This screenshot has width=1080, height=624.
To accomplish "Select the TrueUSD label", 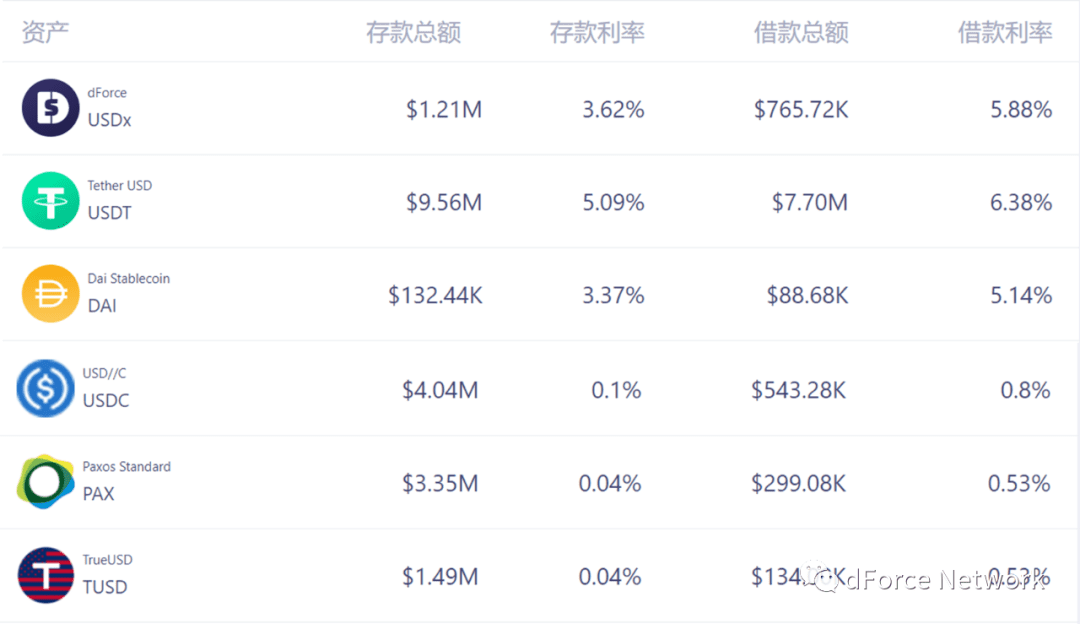I will pos(107,559).
